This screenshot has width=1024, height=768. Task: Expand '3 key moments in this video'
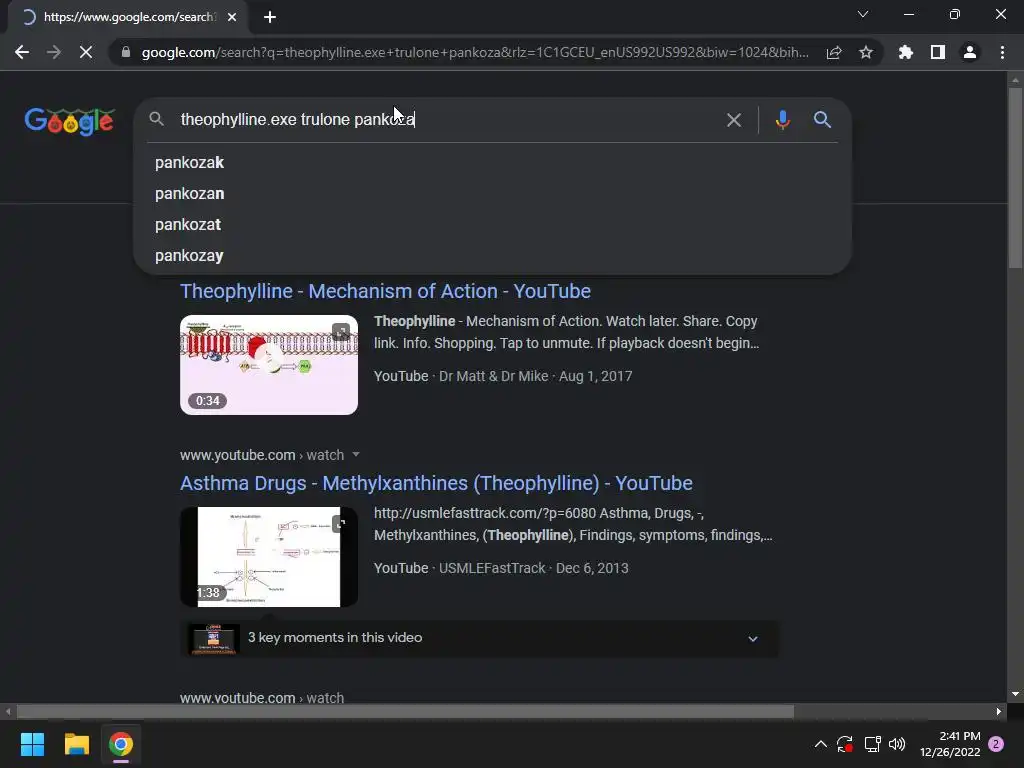pyautogui.click(x=479, y=638)
